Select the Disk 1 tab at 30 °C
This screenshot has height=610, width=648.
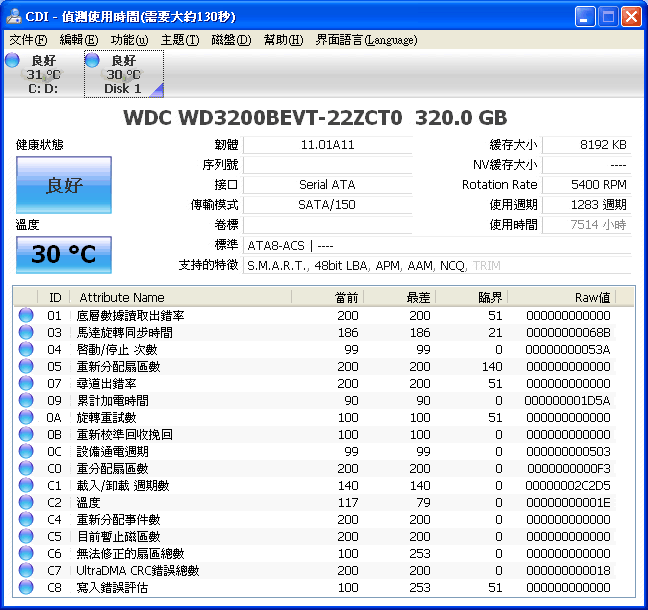click(x=124, y=74)
